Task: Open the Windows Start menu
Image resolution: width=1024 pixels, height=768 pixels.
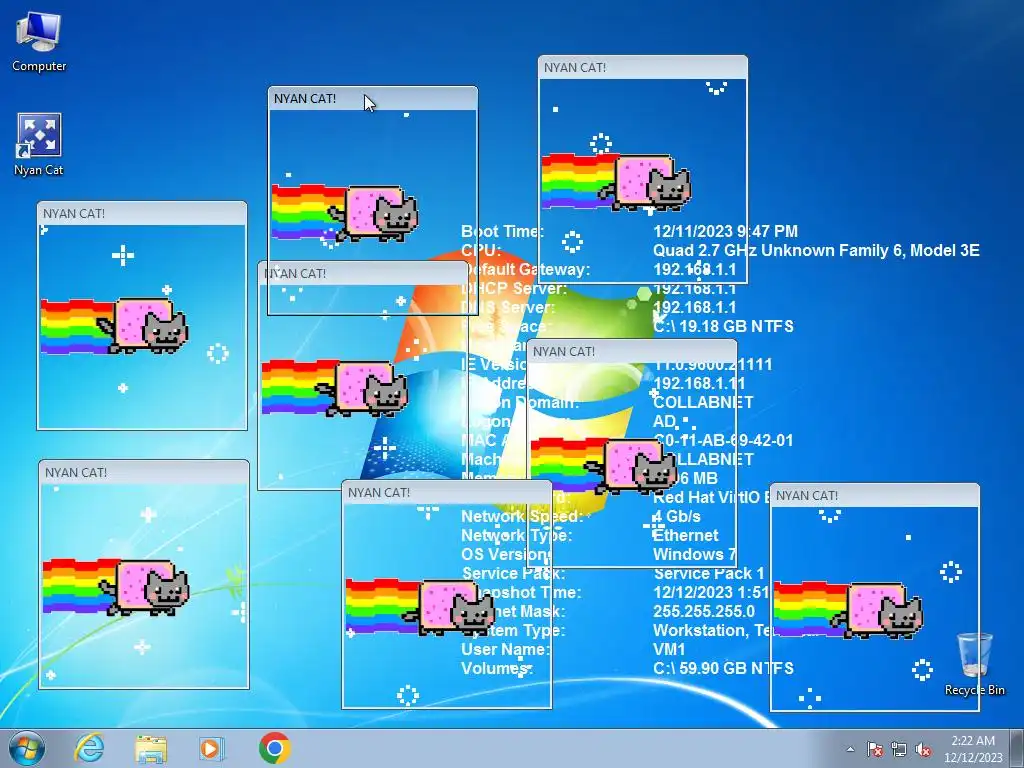Action: tap(27, 748)
